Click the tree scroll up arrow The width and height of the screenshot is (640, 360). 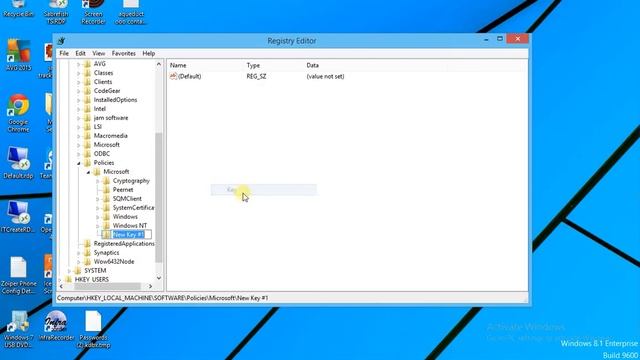(159, 64)
